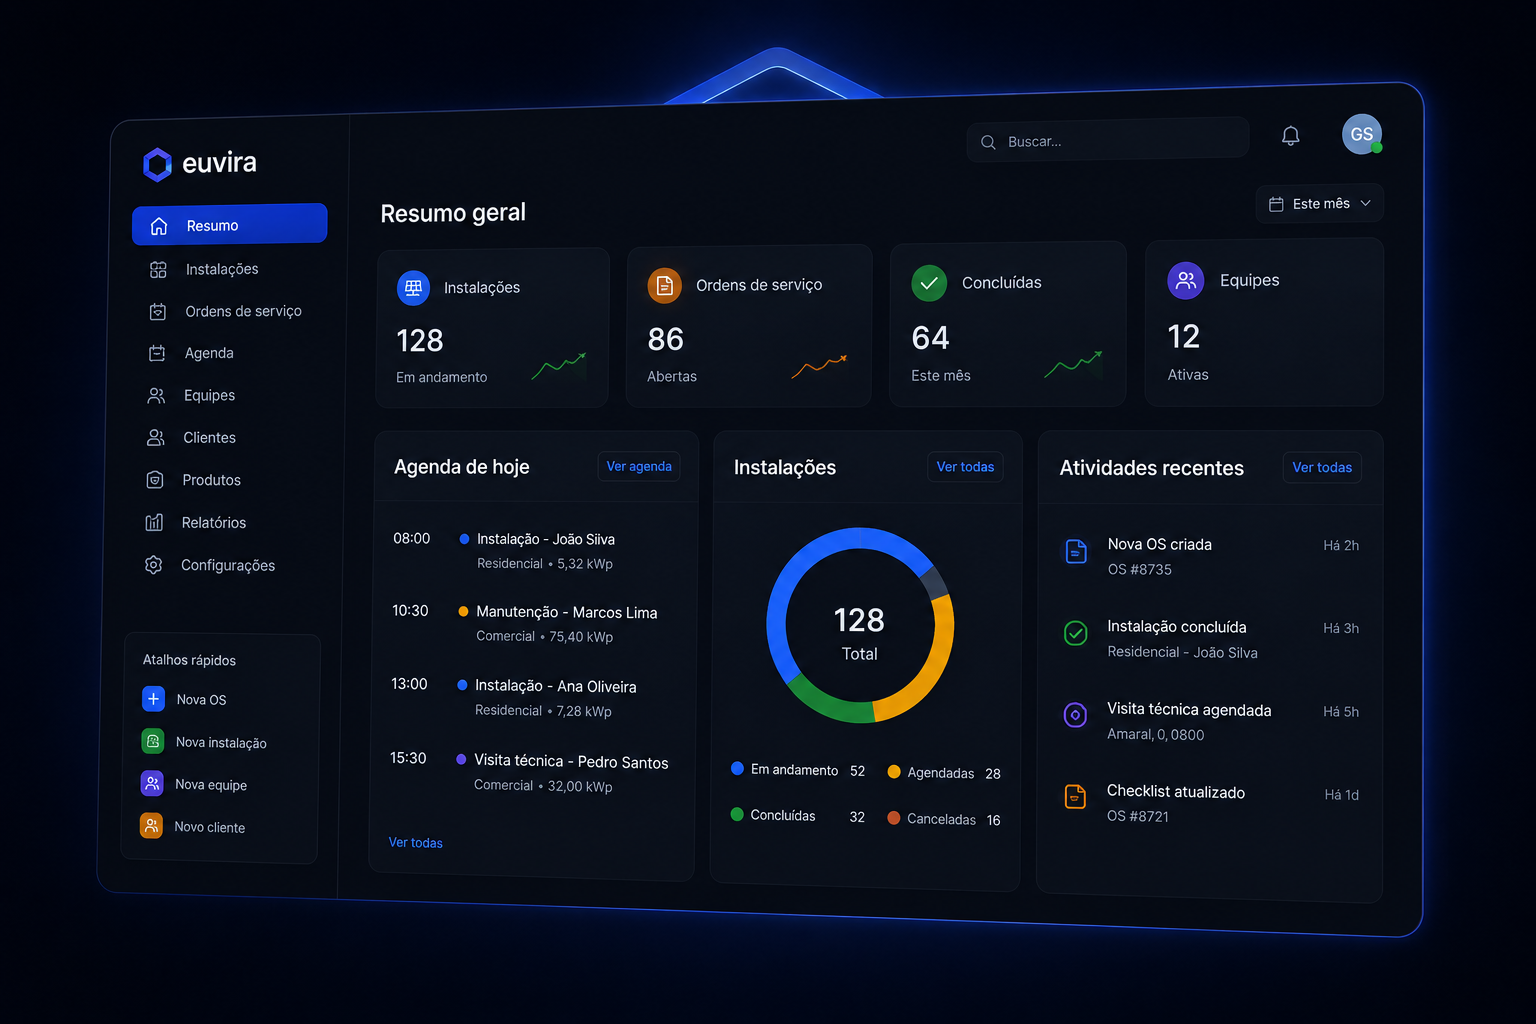Click the Novo cliente shortcut label
The height and width of the screenshot is (1024, 1536).
209,827
